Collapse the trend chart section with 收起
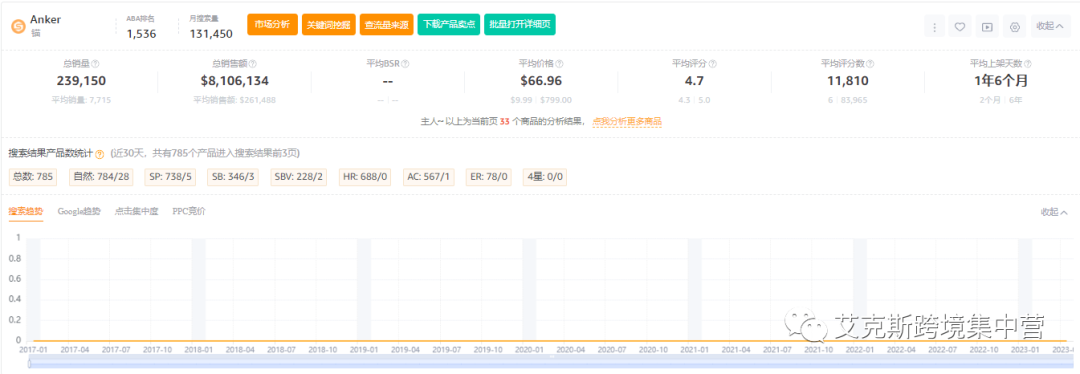 pyautogui.click(x=1054, y=212)
